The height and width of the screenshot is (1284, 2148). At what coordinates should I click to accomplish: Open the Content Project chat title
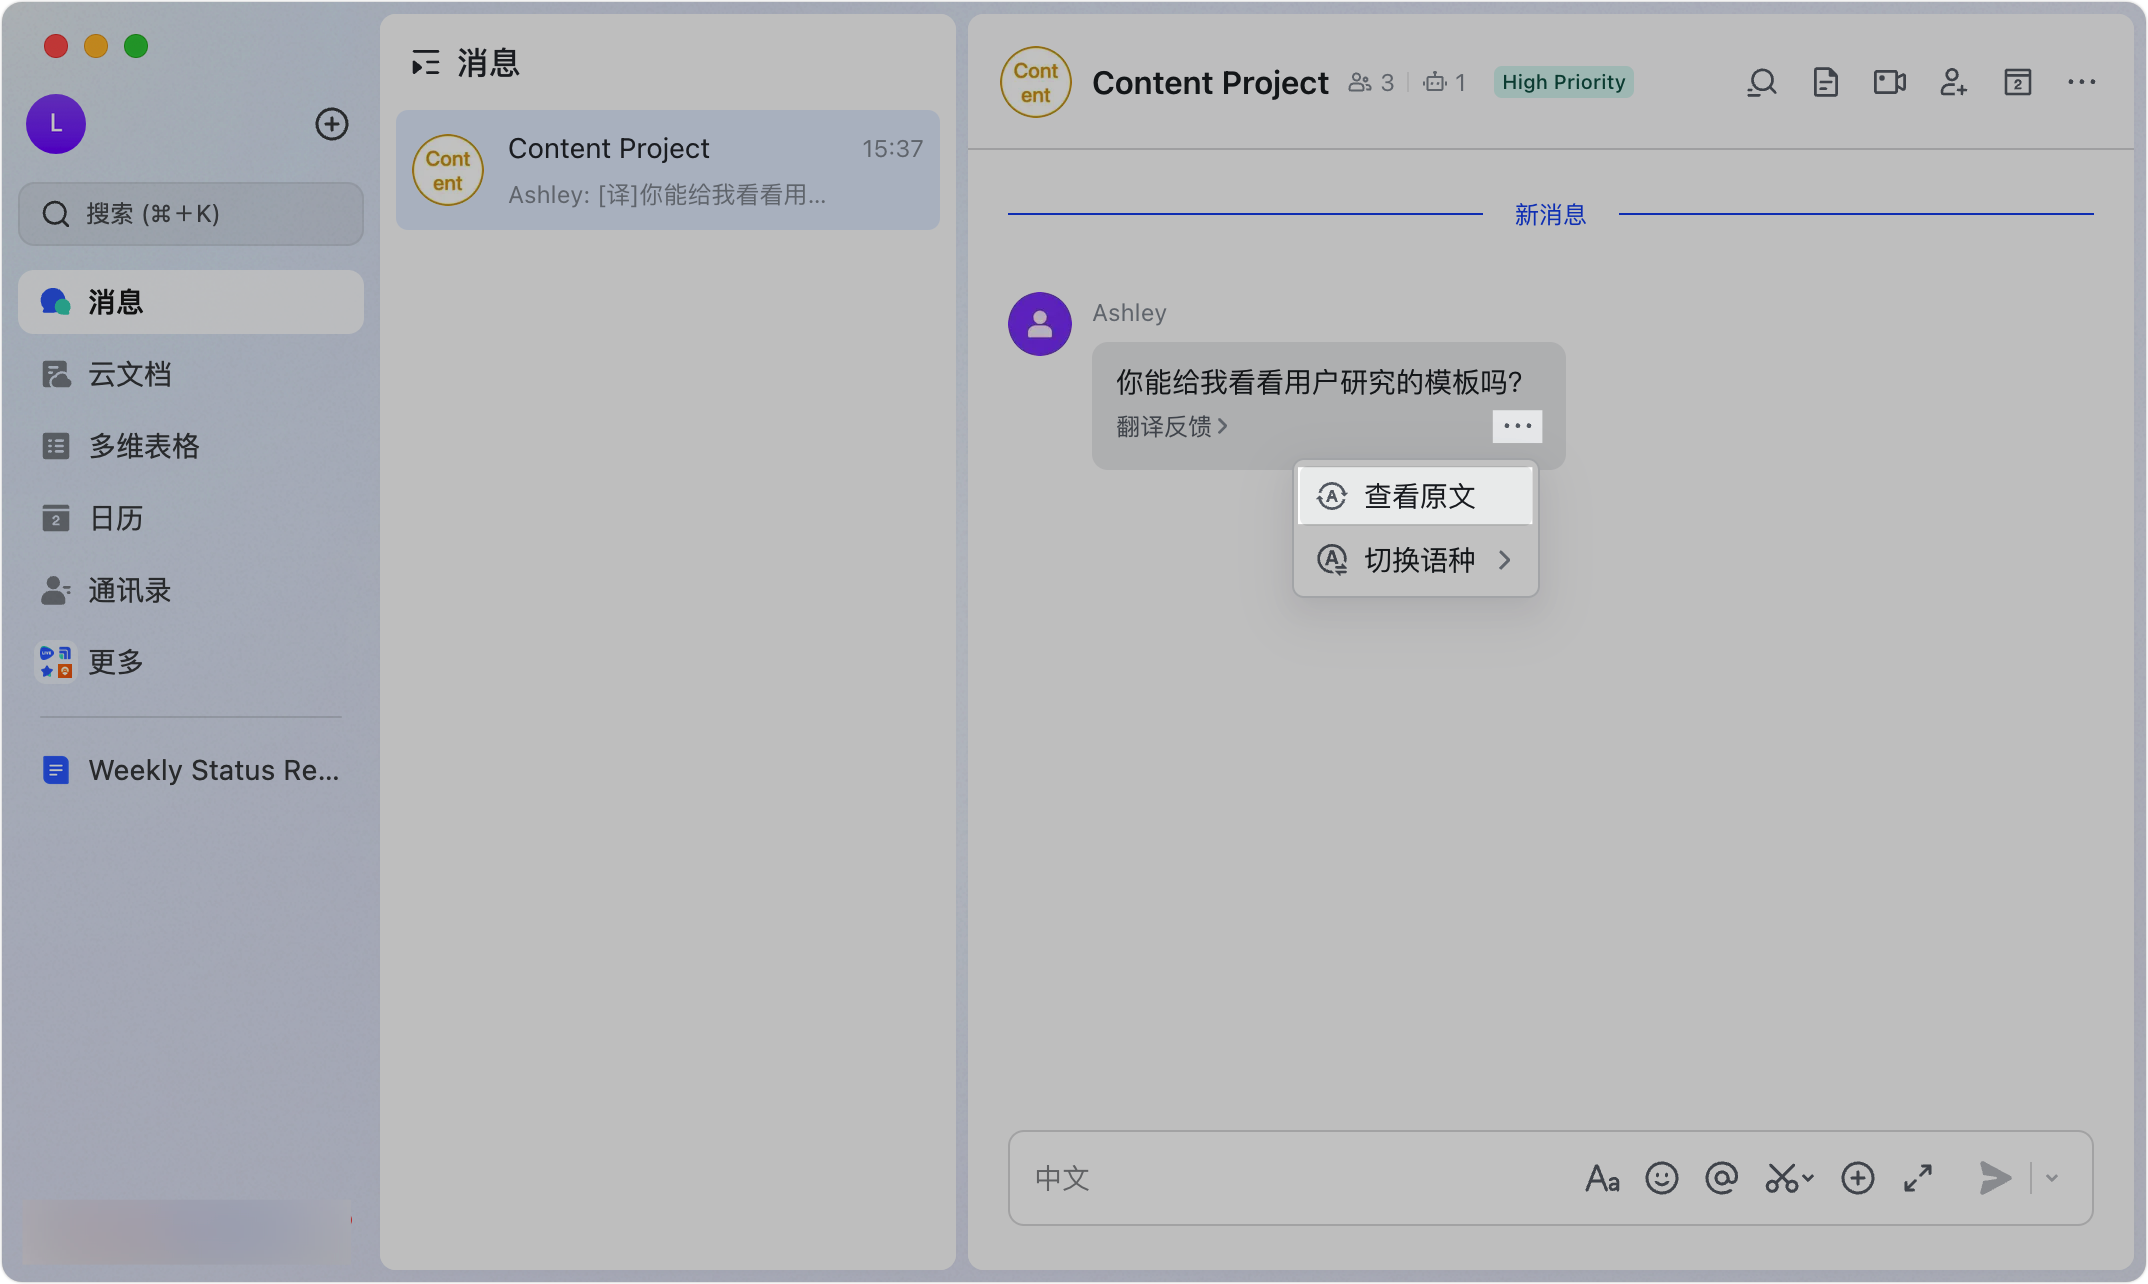click(1210, 83)
